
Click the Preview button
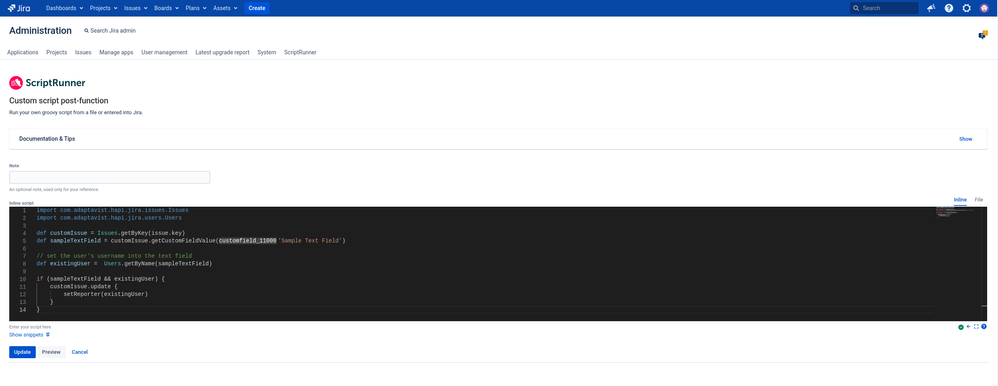[51, 352]
